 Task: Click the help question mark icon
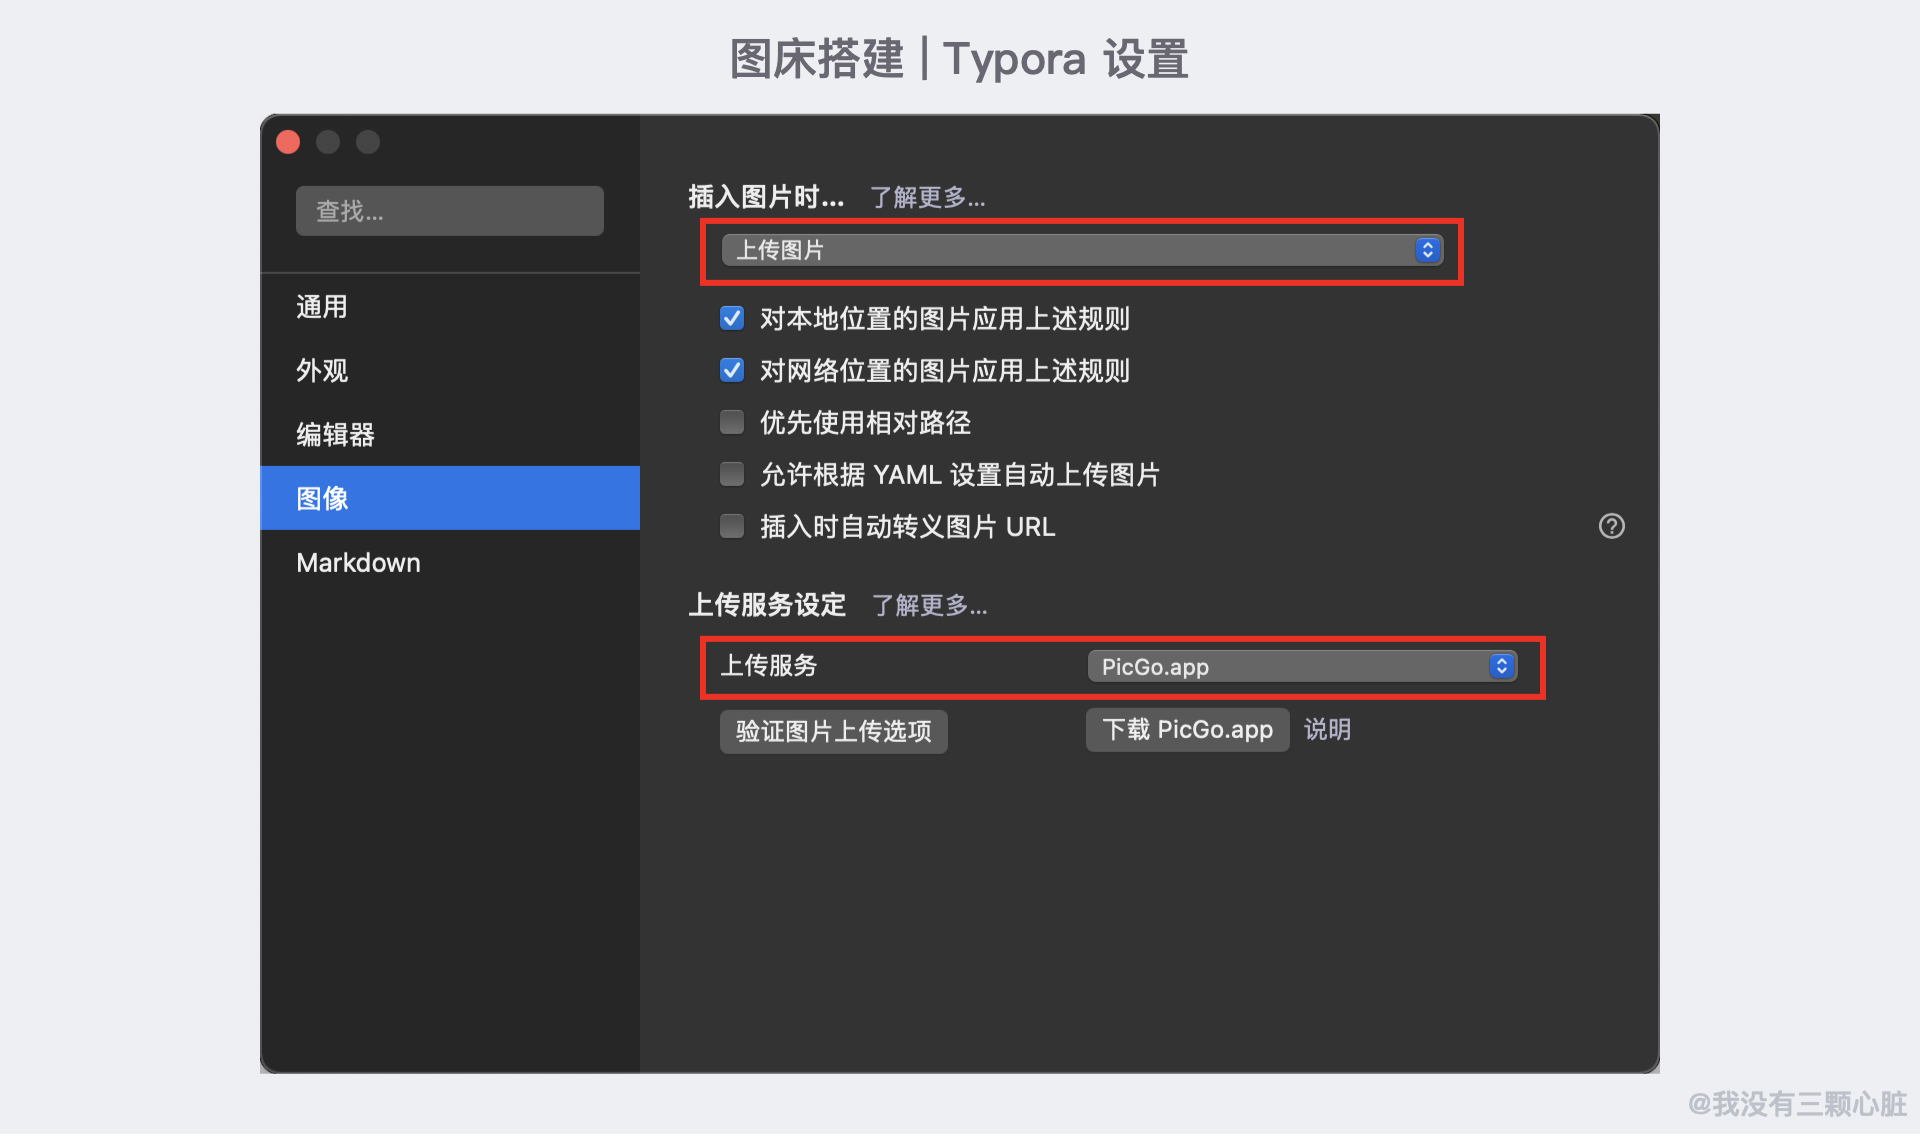(1611, 526)
